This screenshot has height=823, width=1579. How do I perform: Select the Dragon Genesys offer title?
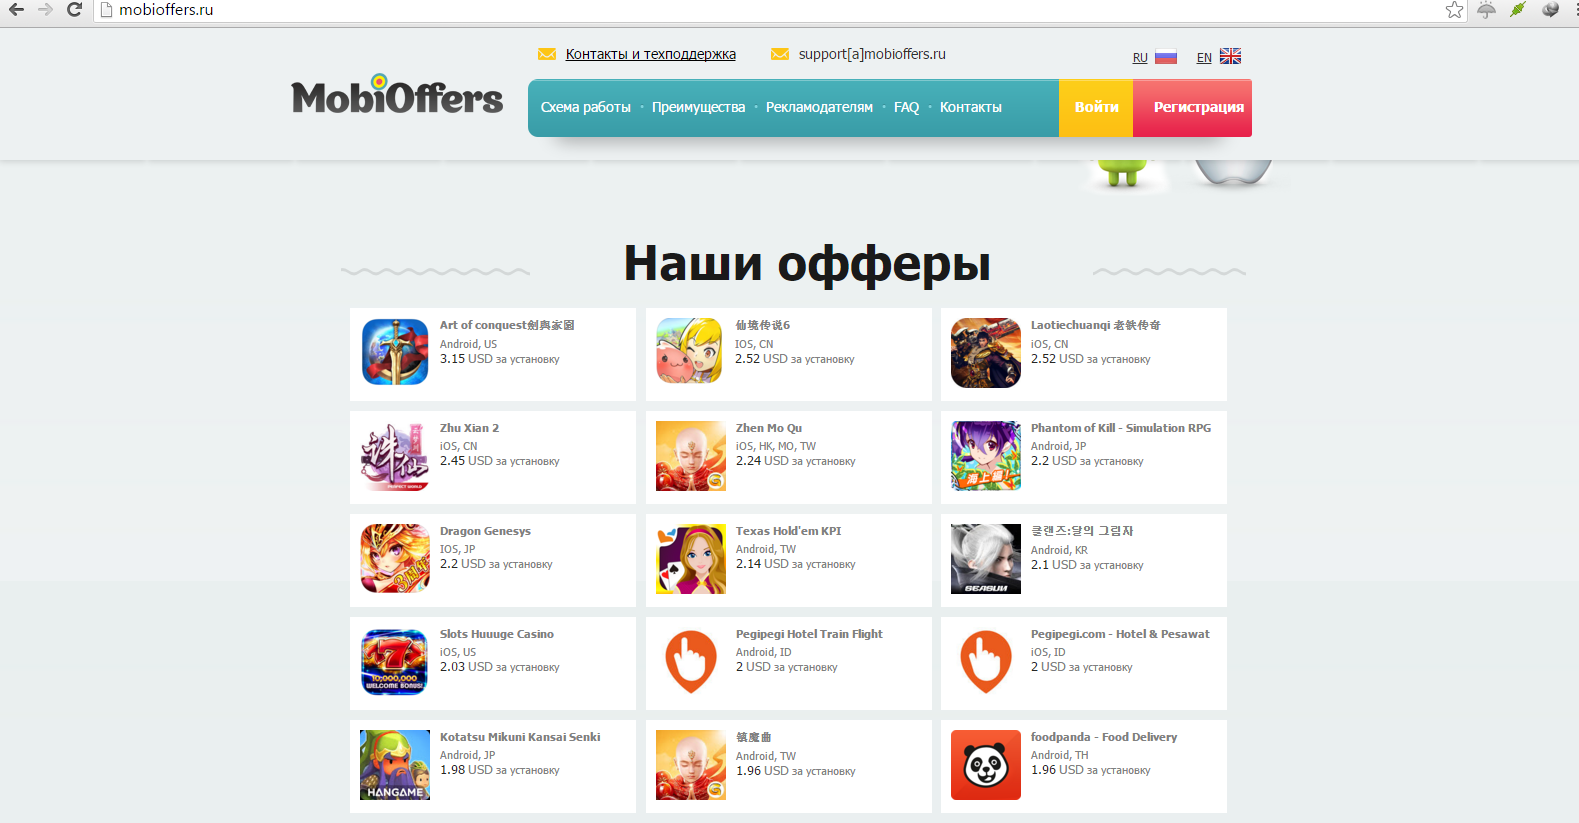[x=485, y=531]
